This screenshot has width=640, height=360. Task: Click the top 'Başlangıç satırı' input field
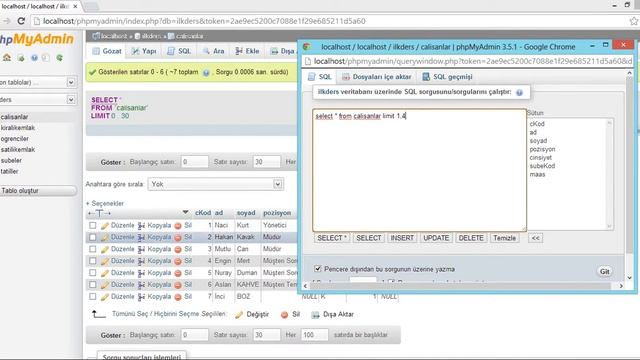pos(195,162)
